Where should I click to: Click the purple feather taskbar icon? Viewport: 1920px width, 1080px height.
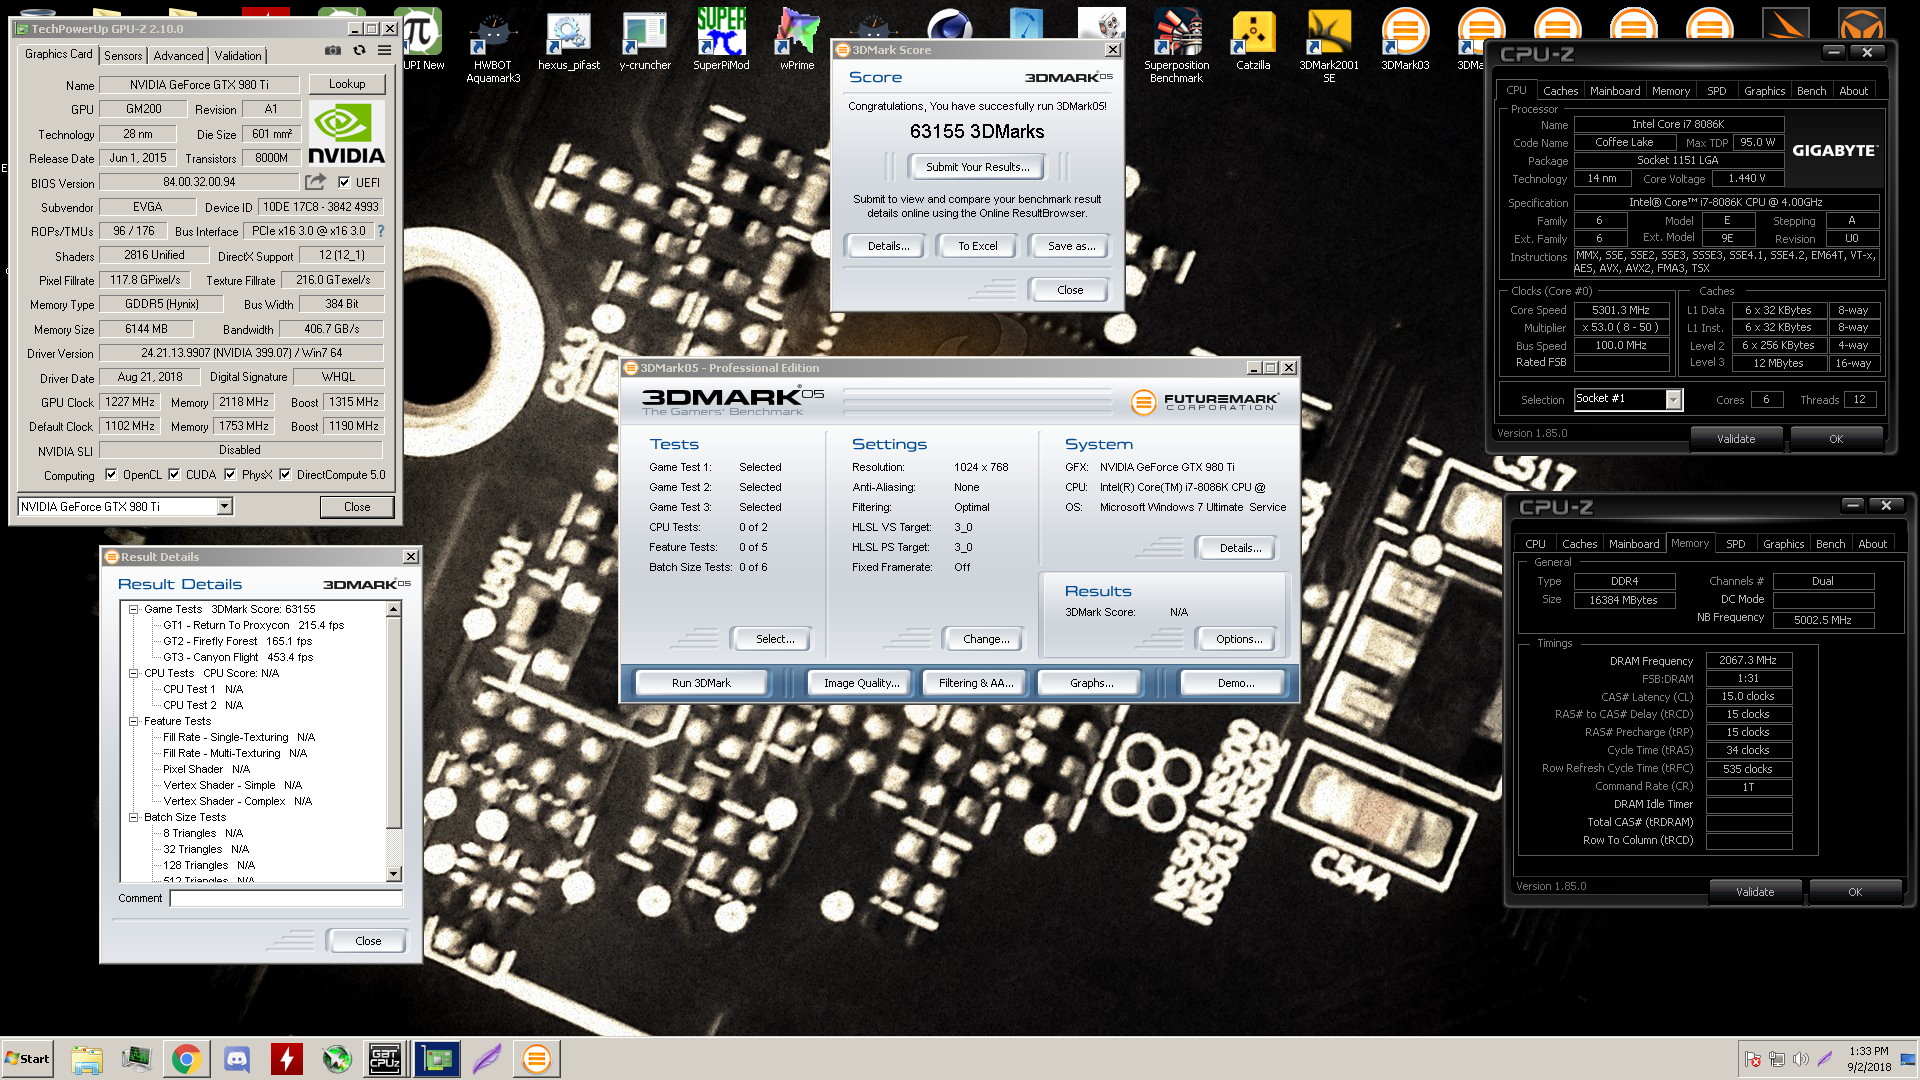(487, 1059)
